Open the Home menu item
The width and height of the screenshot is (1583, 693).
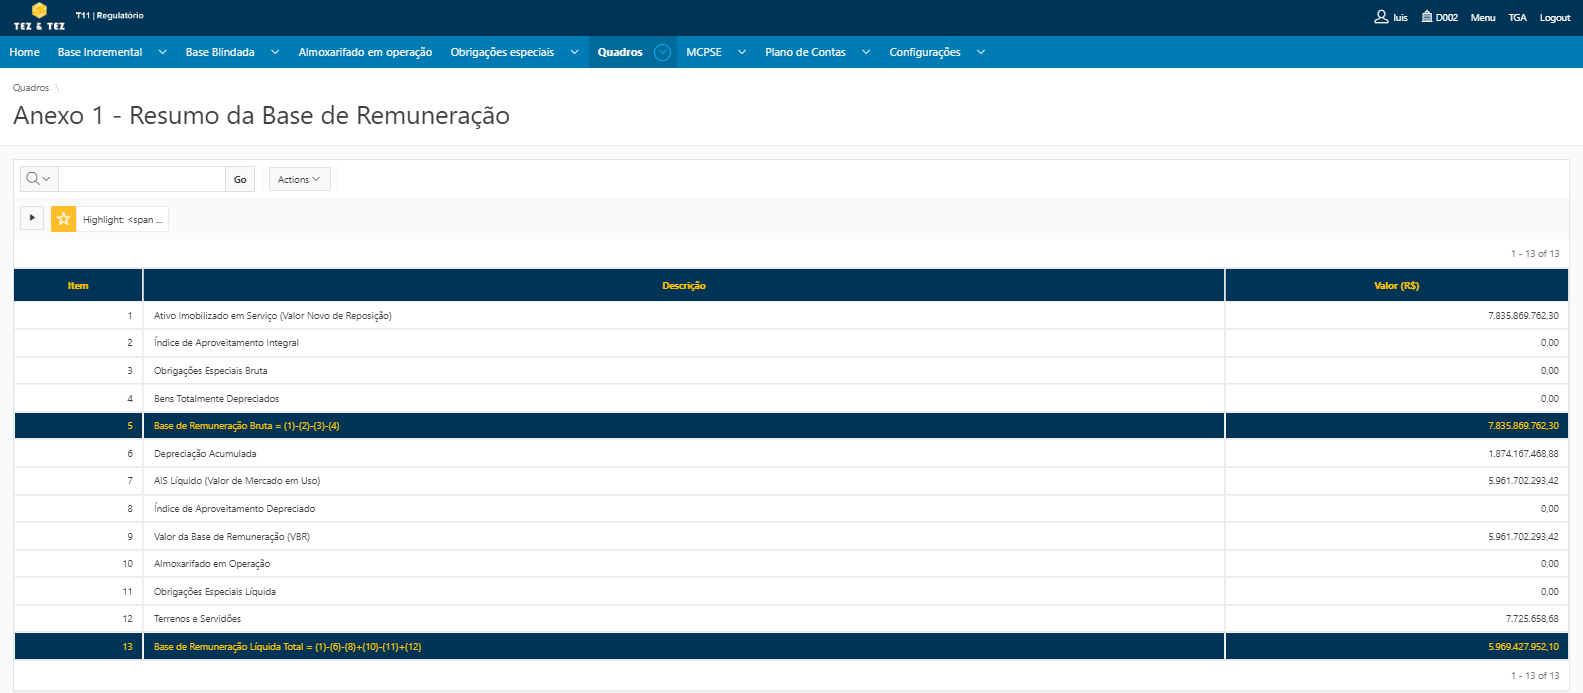click(25, 52)
